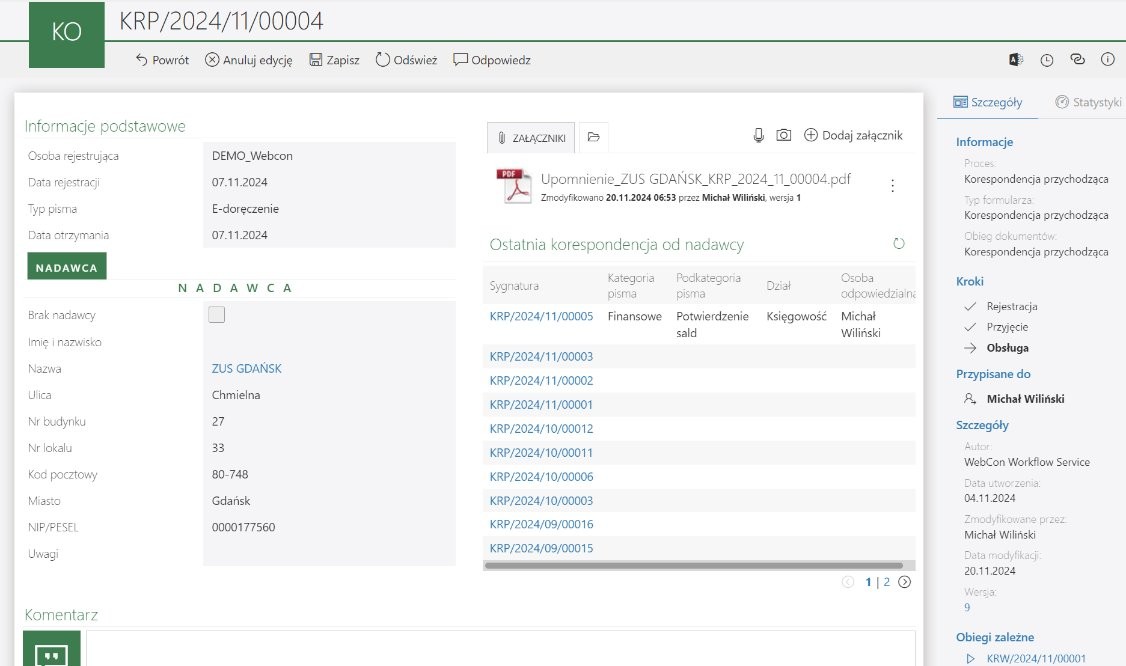Click the microphone icon above attachments
This screenshot has height=666, width=1126.
(759, 135)
